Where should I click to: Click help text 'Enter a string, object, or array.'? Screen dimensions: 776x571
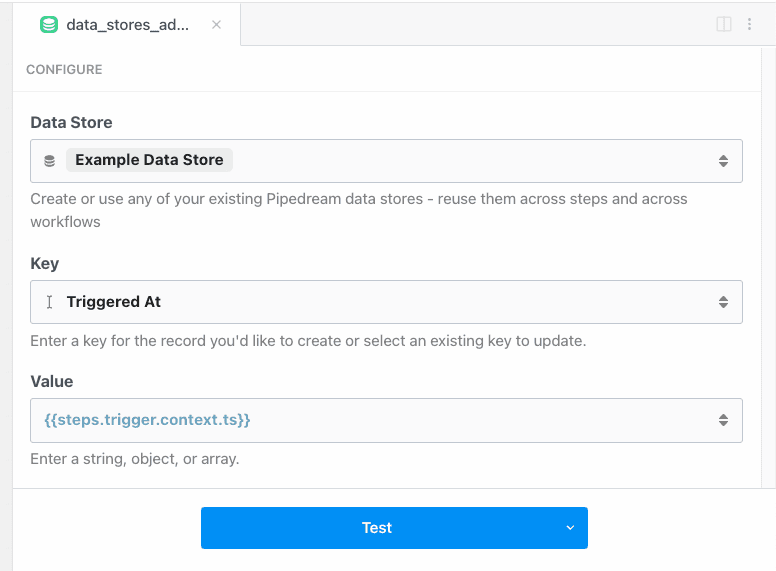pyautogui.click(x=135, y=459)
